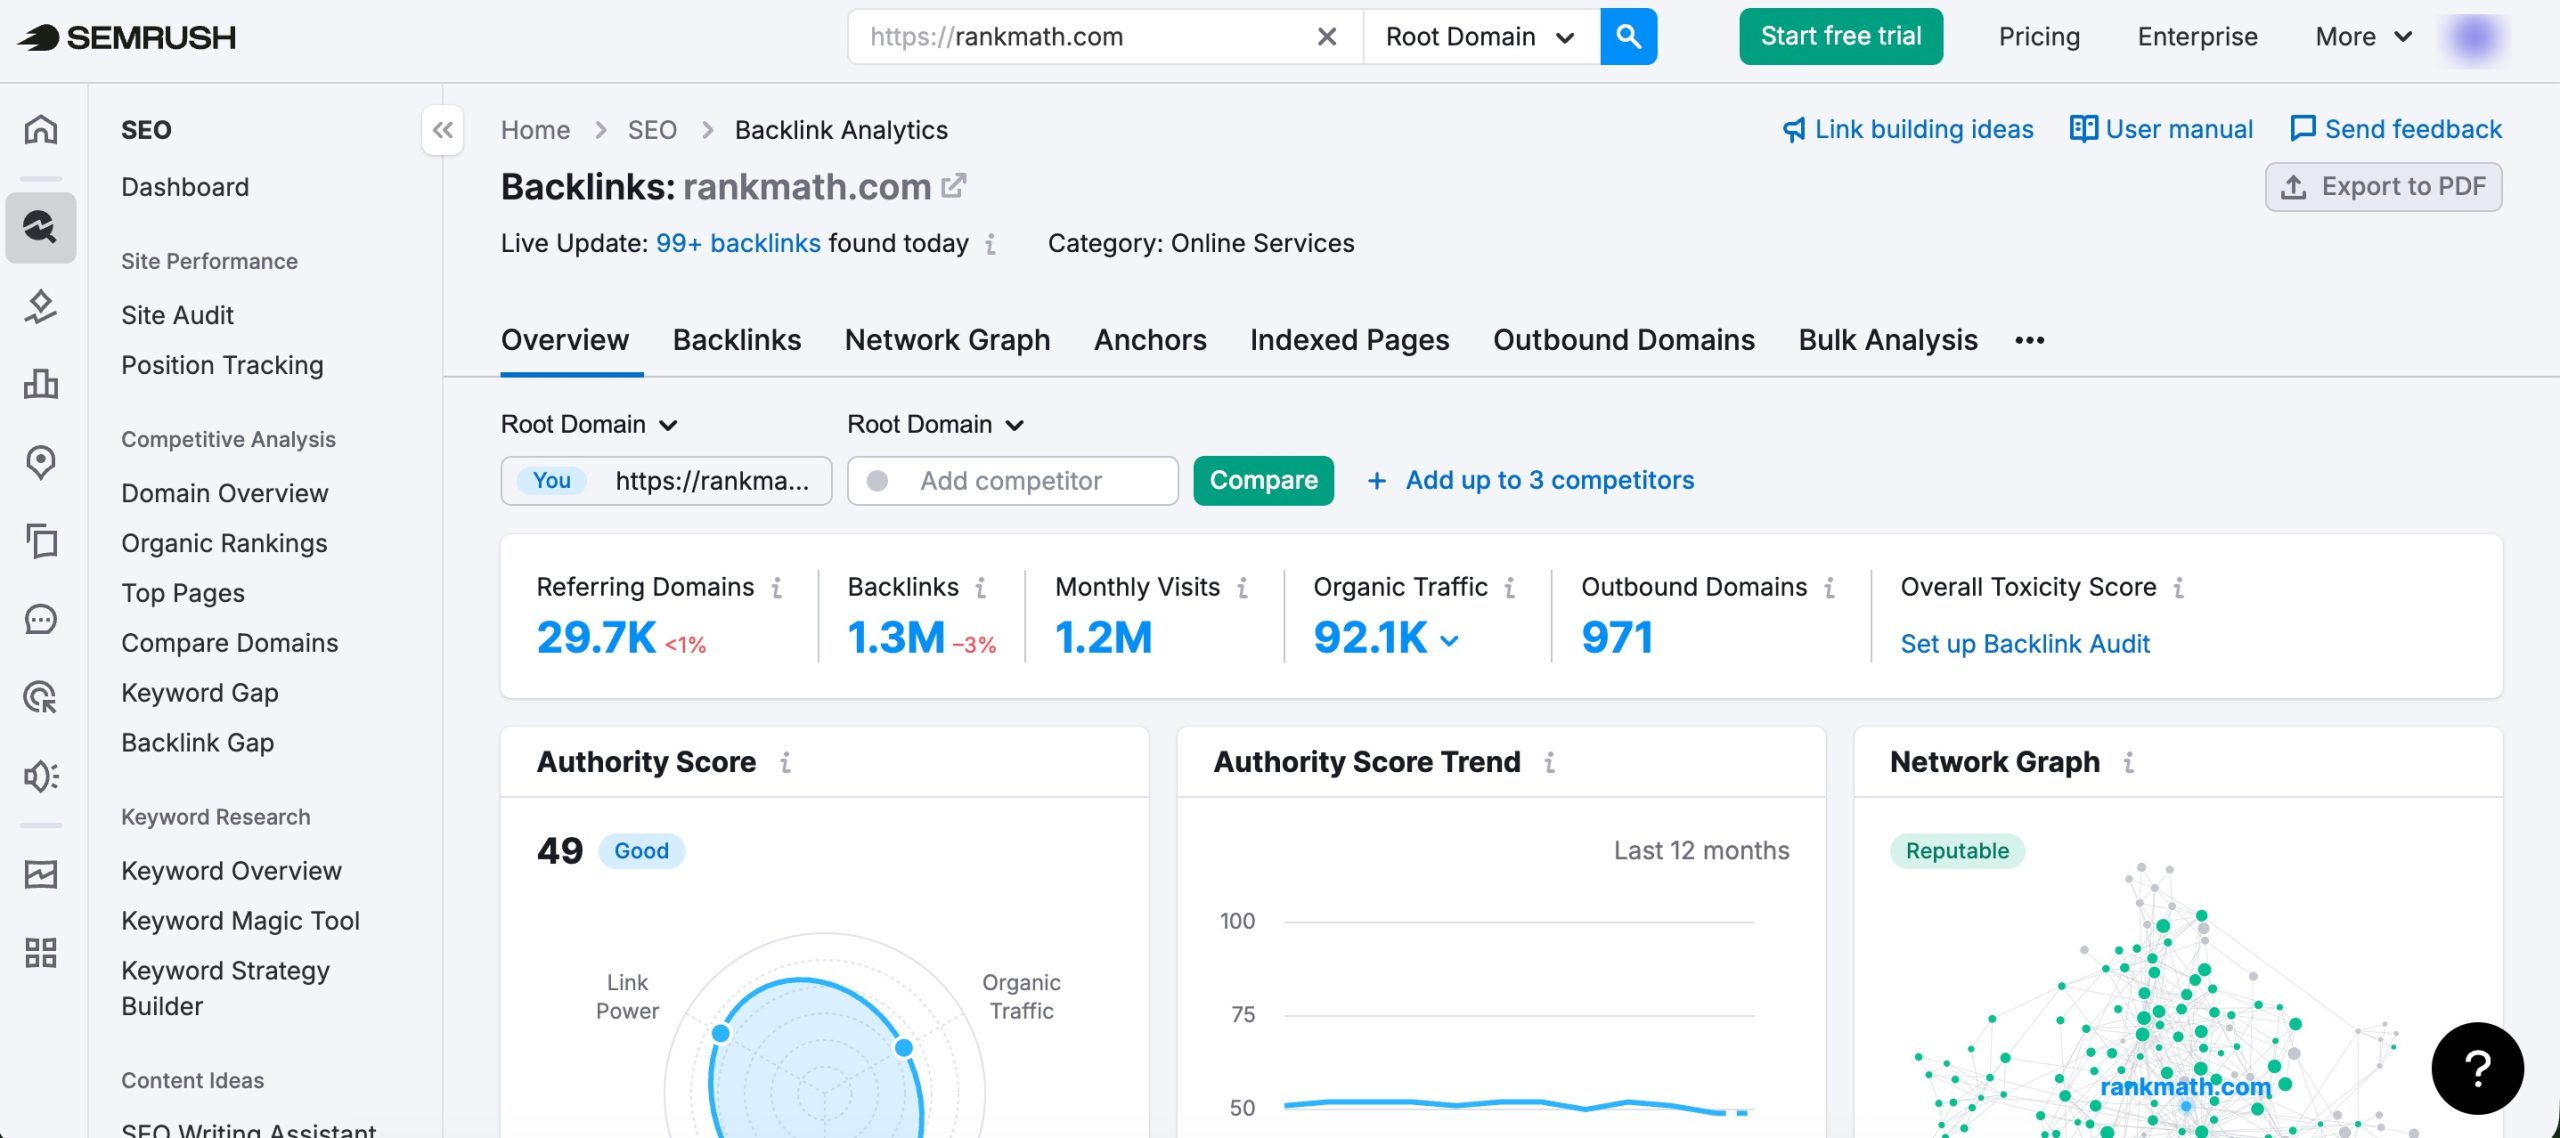Expand the More menu in header
The height and width of the screenshot is (1138, 2560).
2364,37
